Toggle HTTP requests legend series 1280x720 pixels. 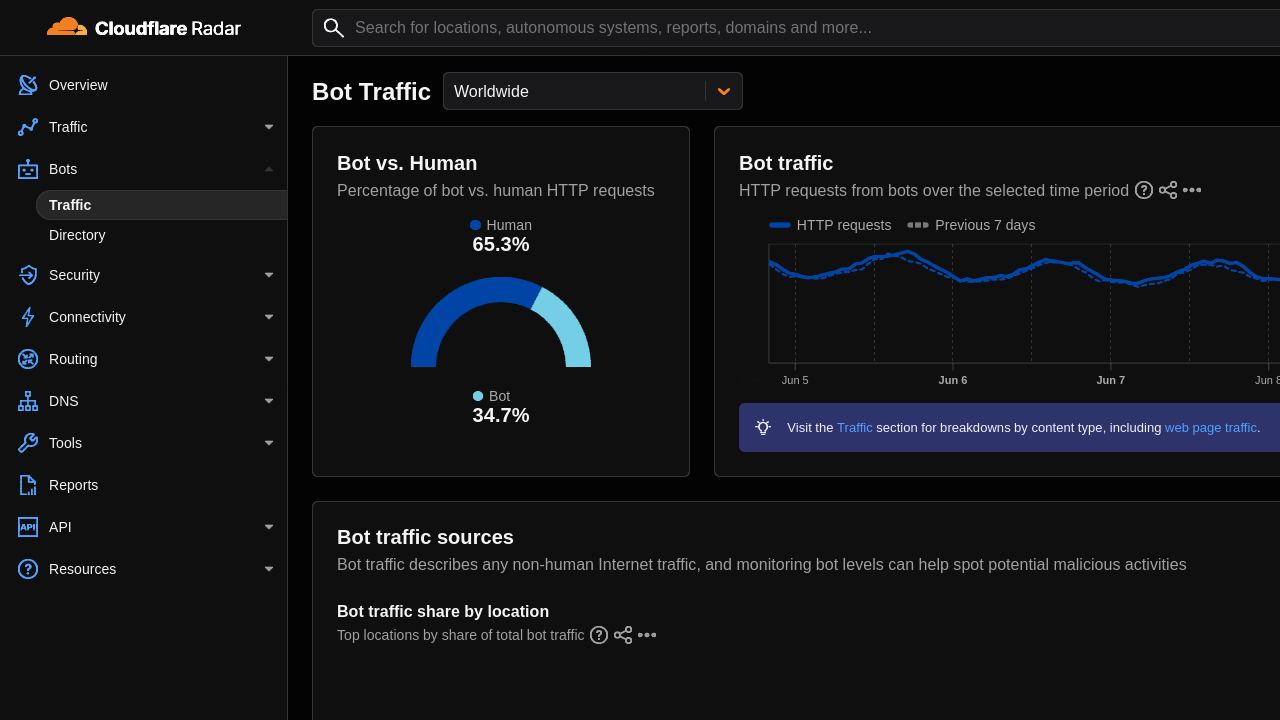(830, 225)
